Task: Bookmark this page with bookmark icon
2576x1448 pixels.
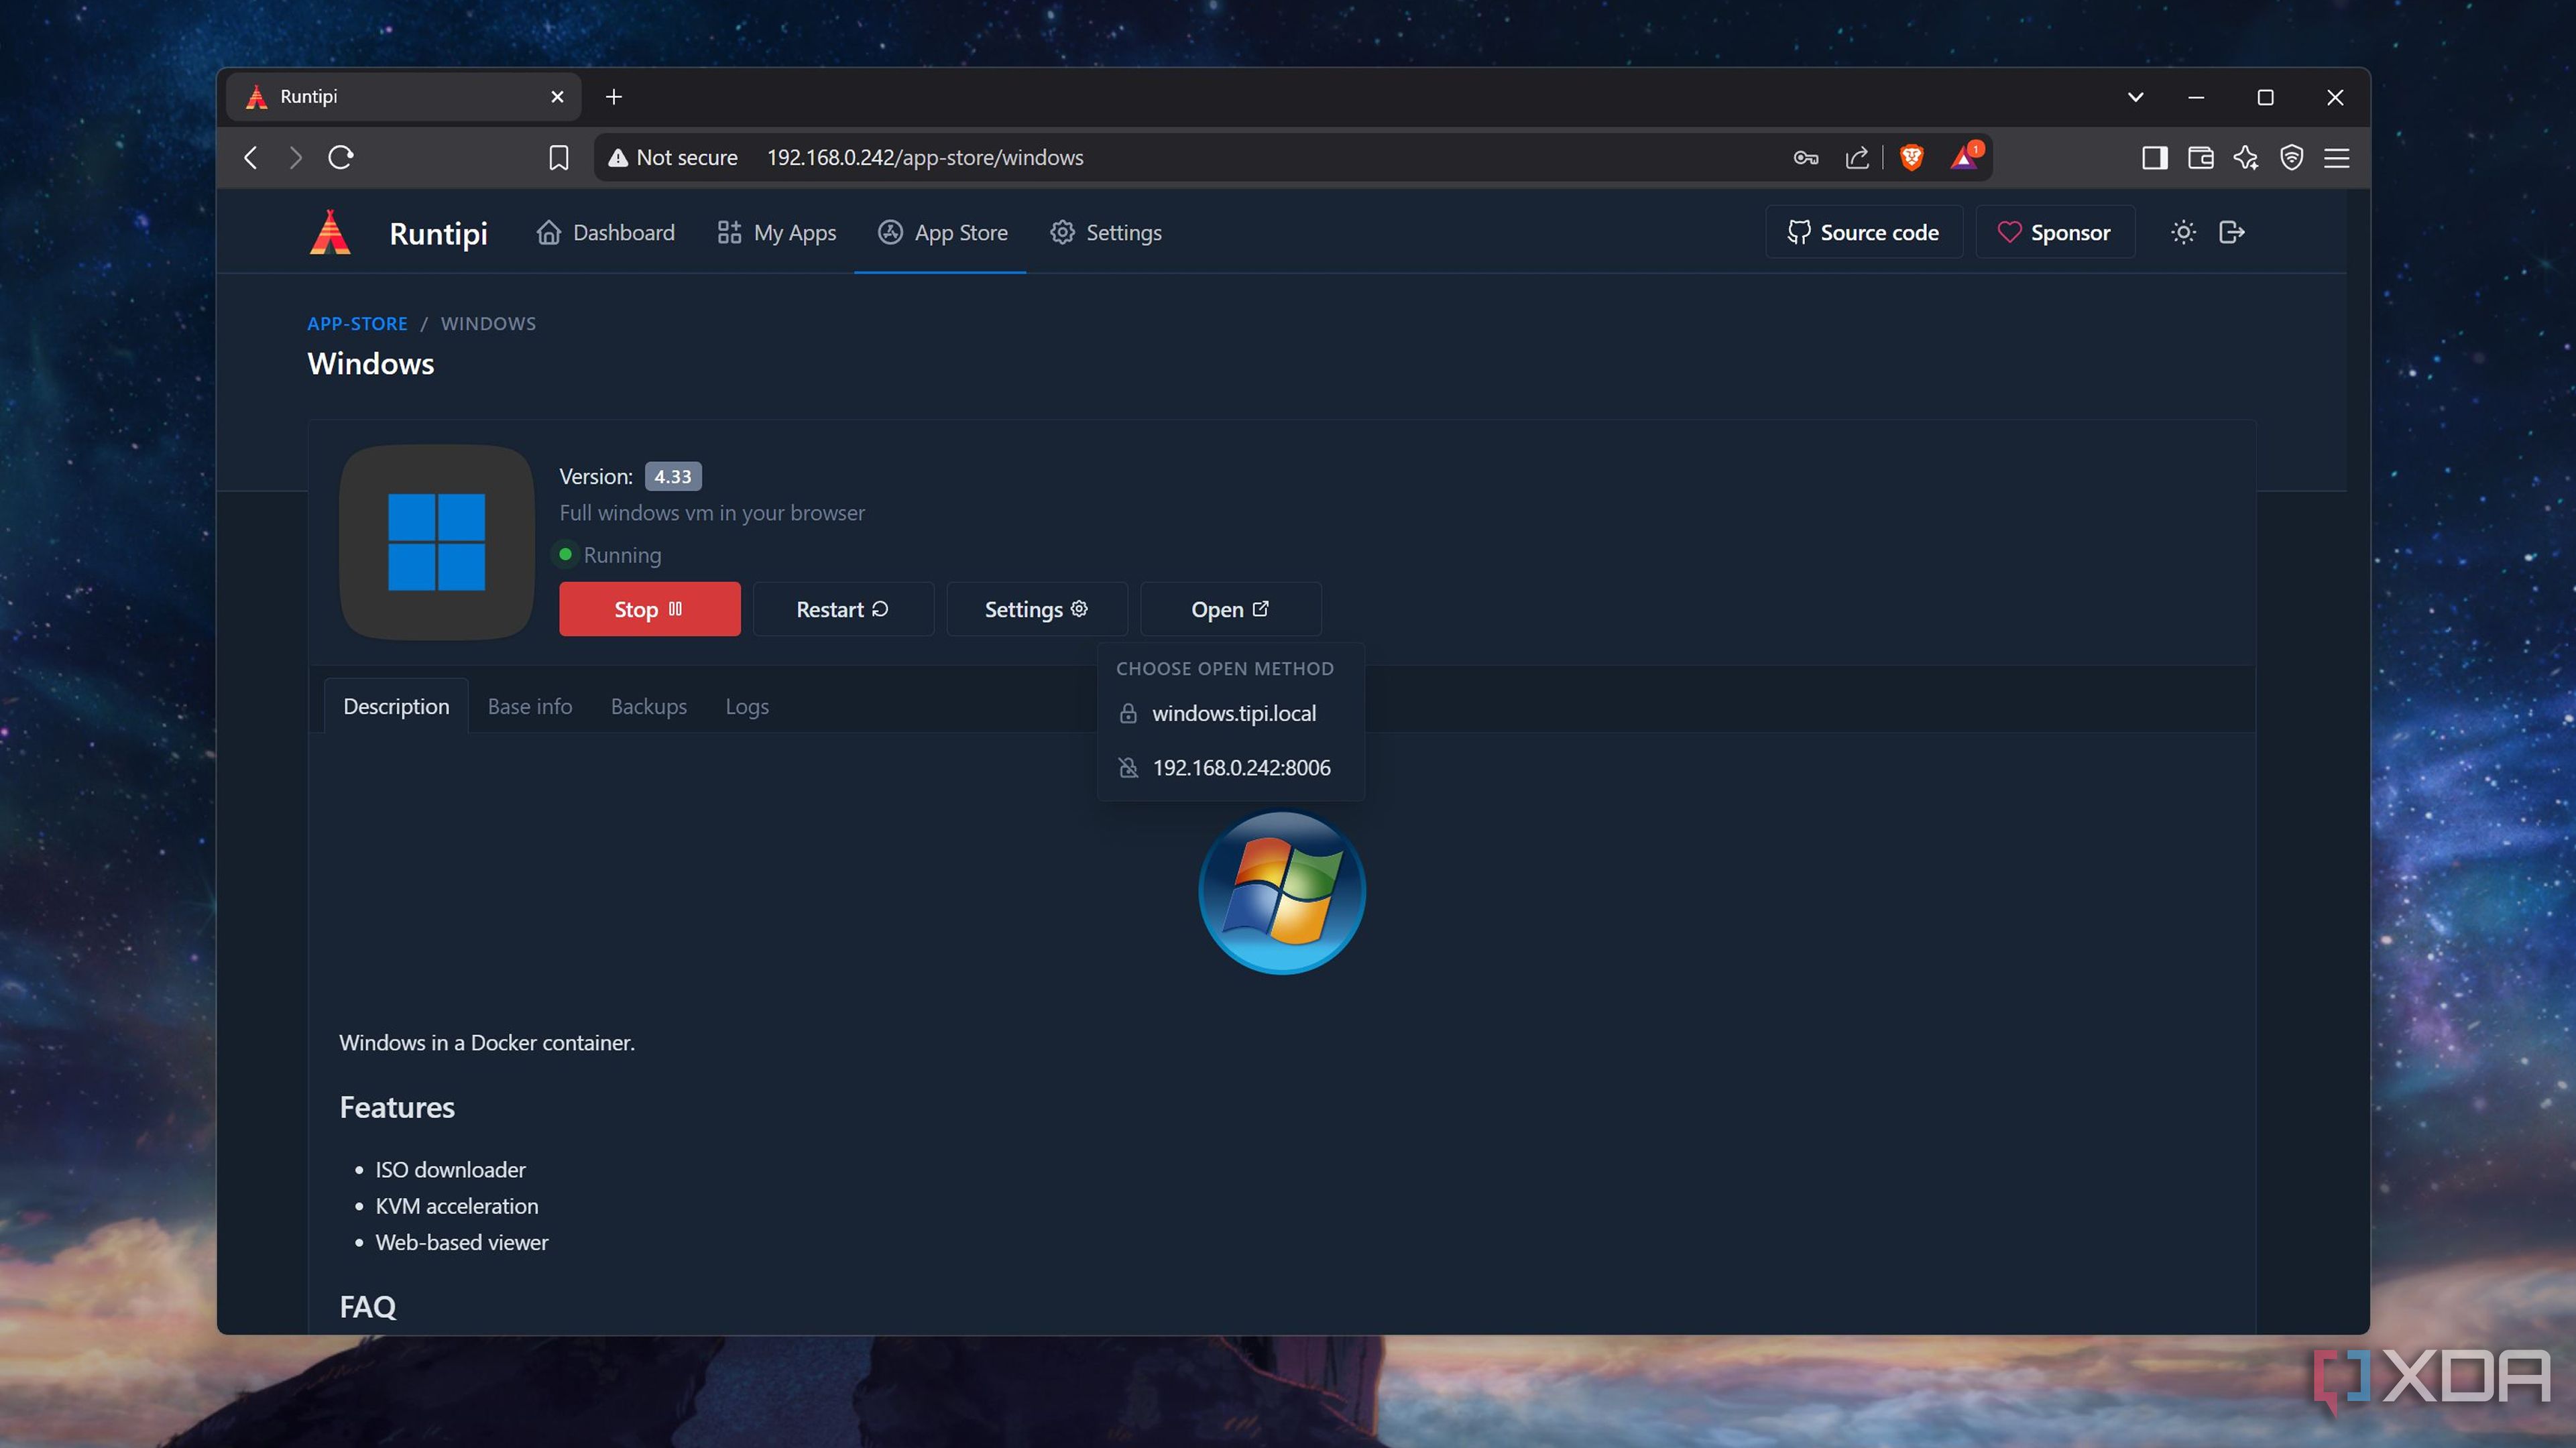Action: point(559,158)
